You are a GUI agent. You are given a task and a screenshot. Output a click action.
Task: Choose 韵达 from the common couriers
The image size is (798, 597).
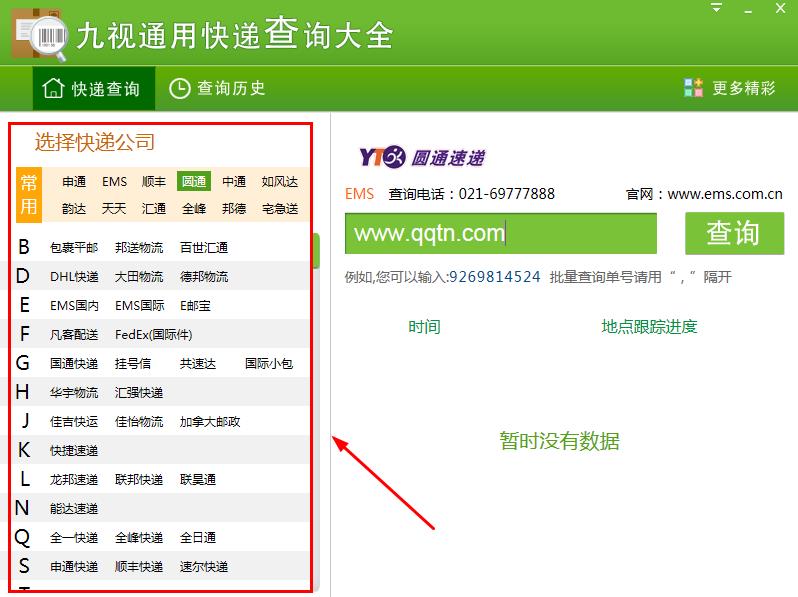tap(74, 209)
